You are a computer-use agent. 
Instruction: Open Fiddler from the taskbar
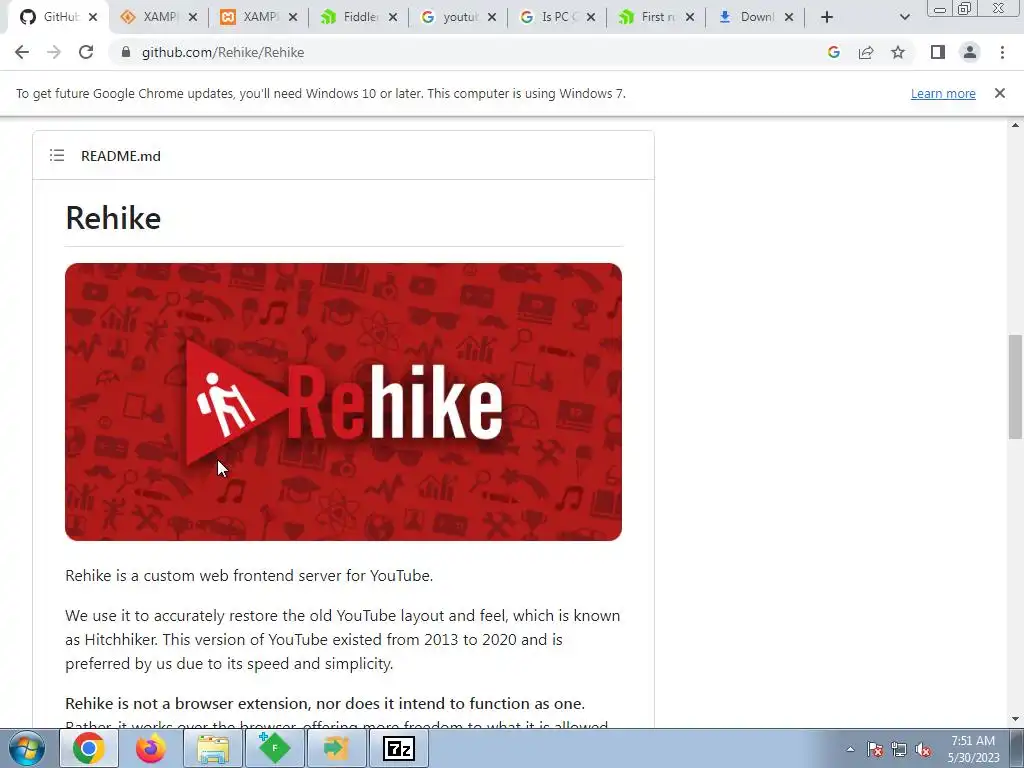click(x=274, y=748)
